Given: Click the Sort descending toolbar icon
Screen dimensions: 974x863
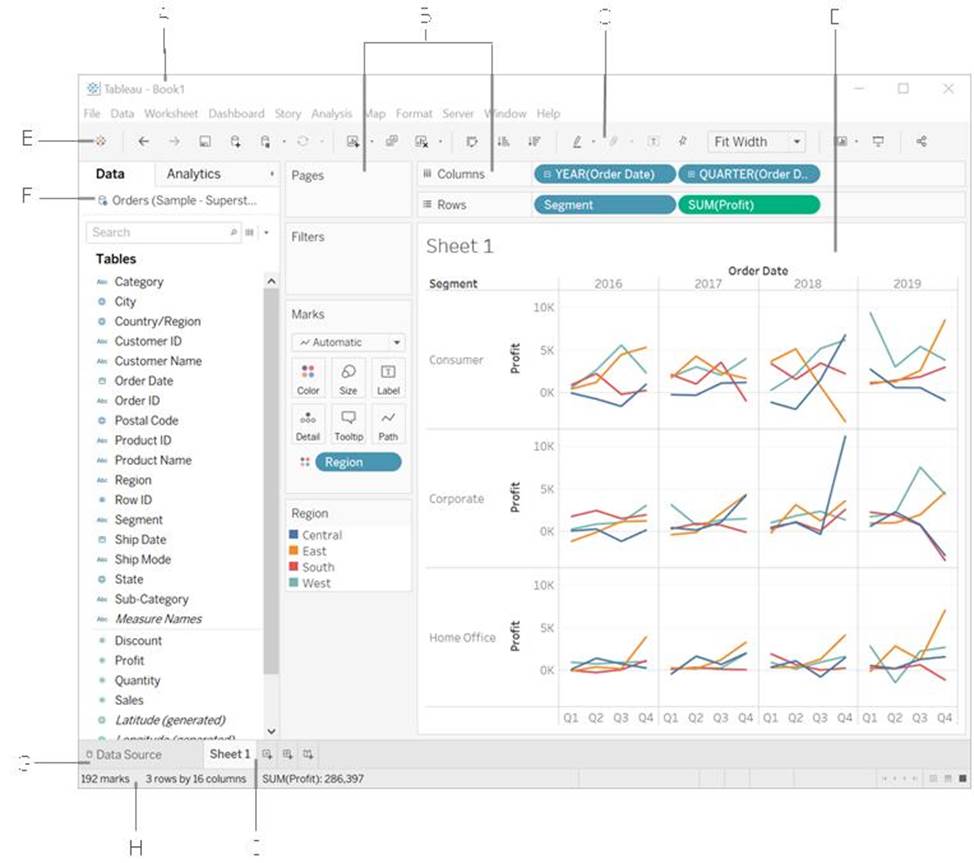Looking at the screenshot, I should pyautogui.click(x=534, y=142).
